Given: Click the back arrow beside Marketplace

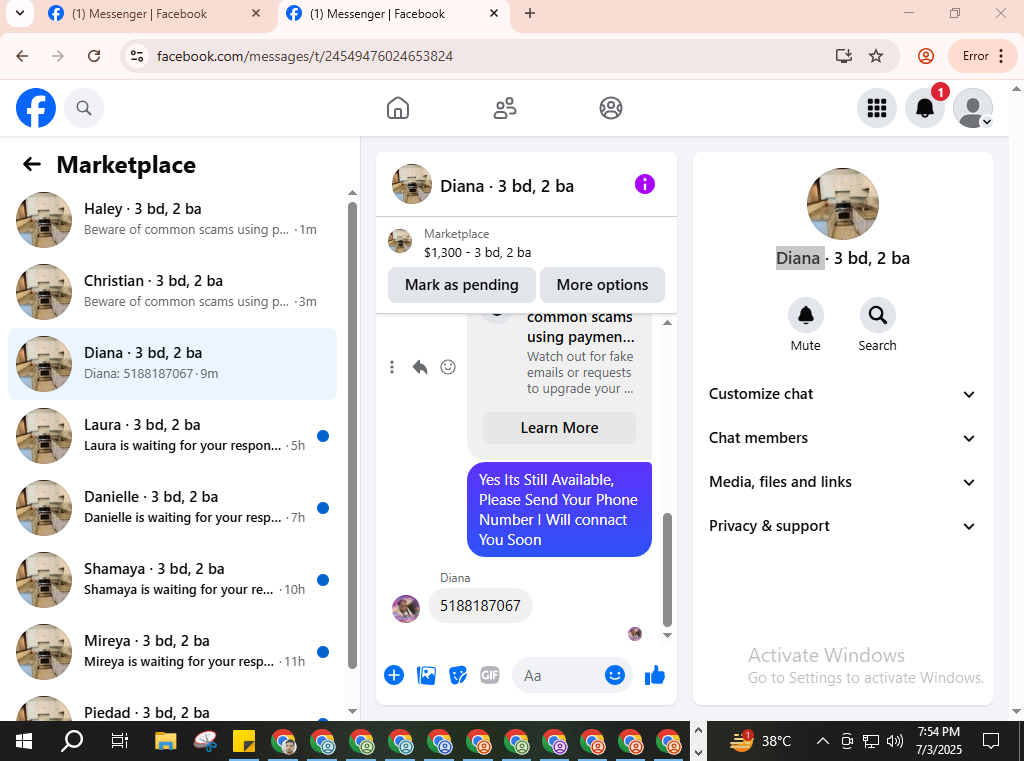Looking at the screenshot, I should pos(31,165).
